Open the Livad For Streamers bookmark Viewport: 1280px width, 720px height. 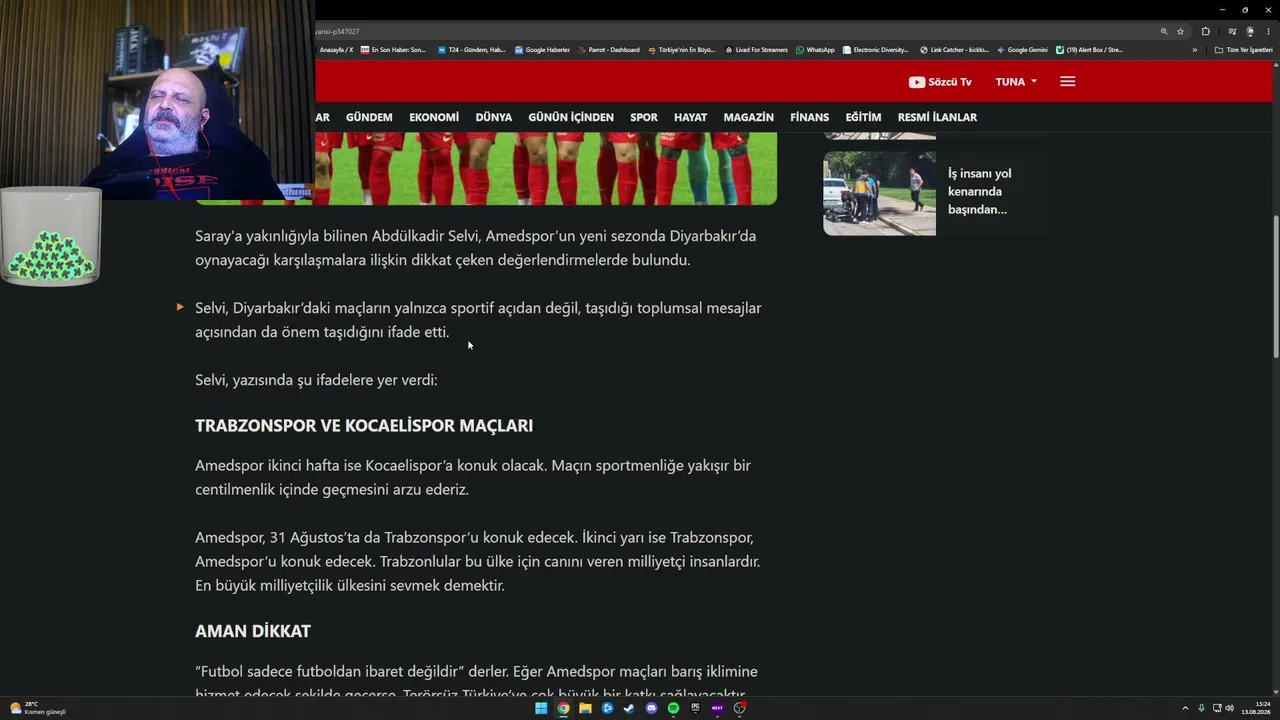[x=756, y=50]
